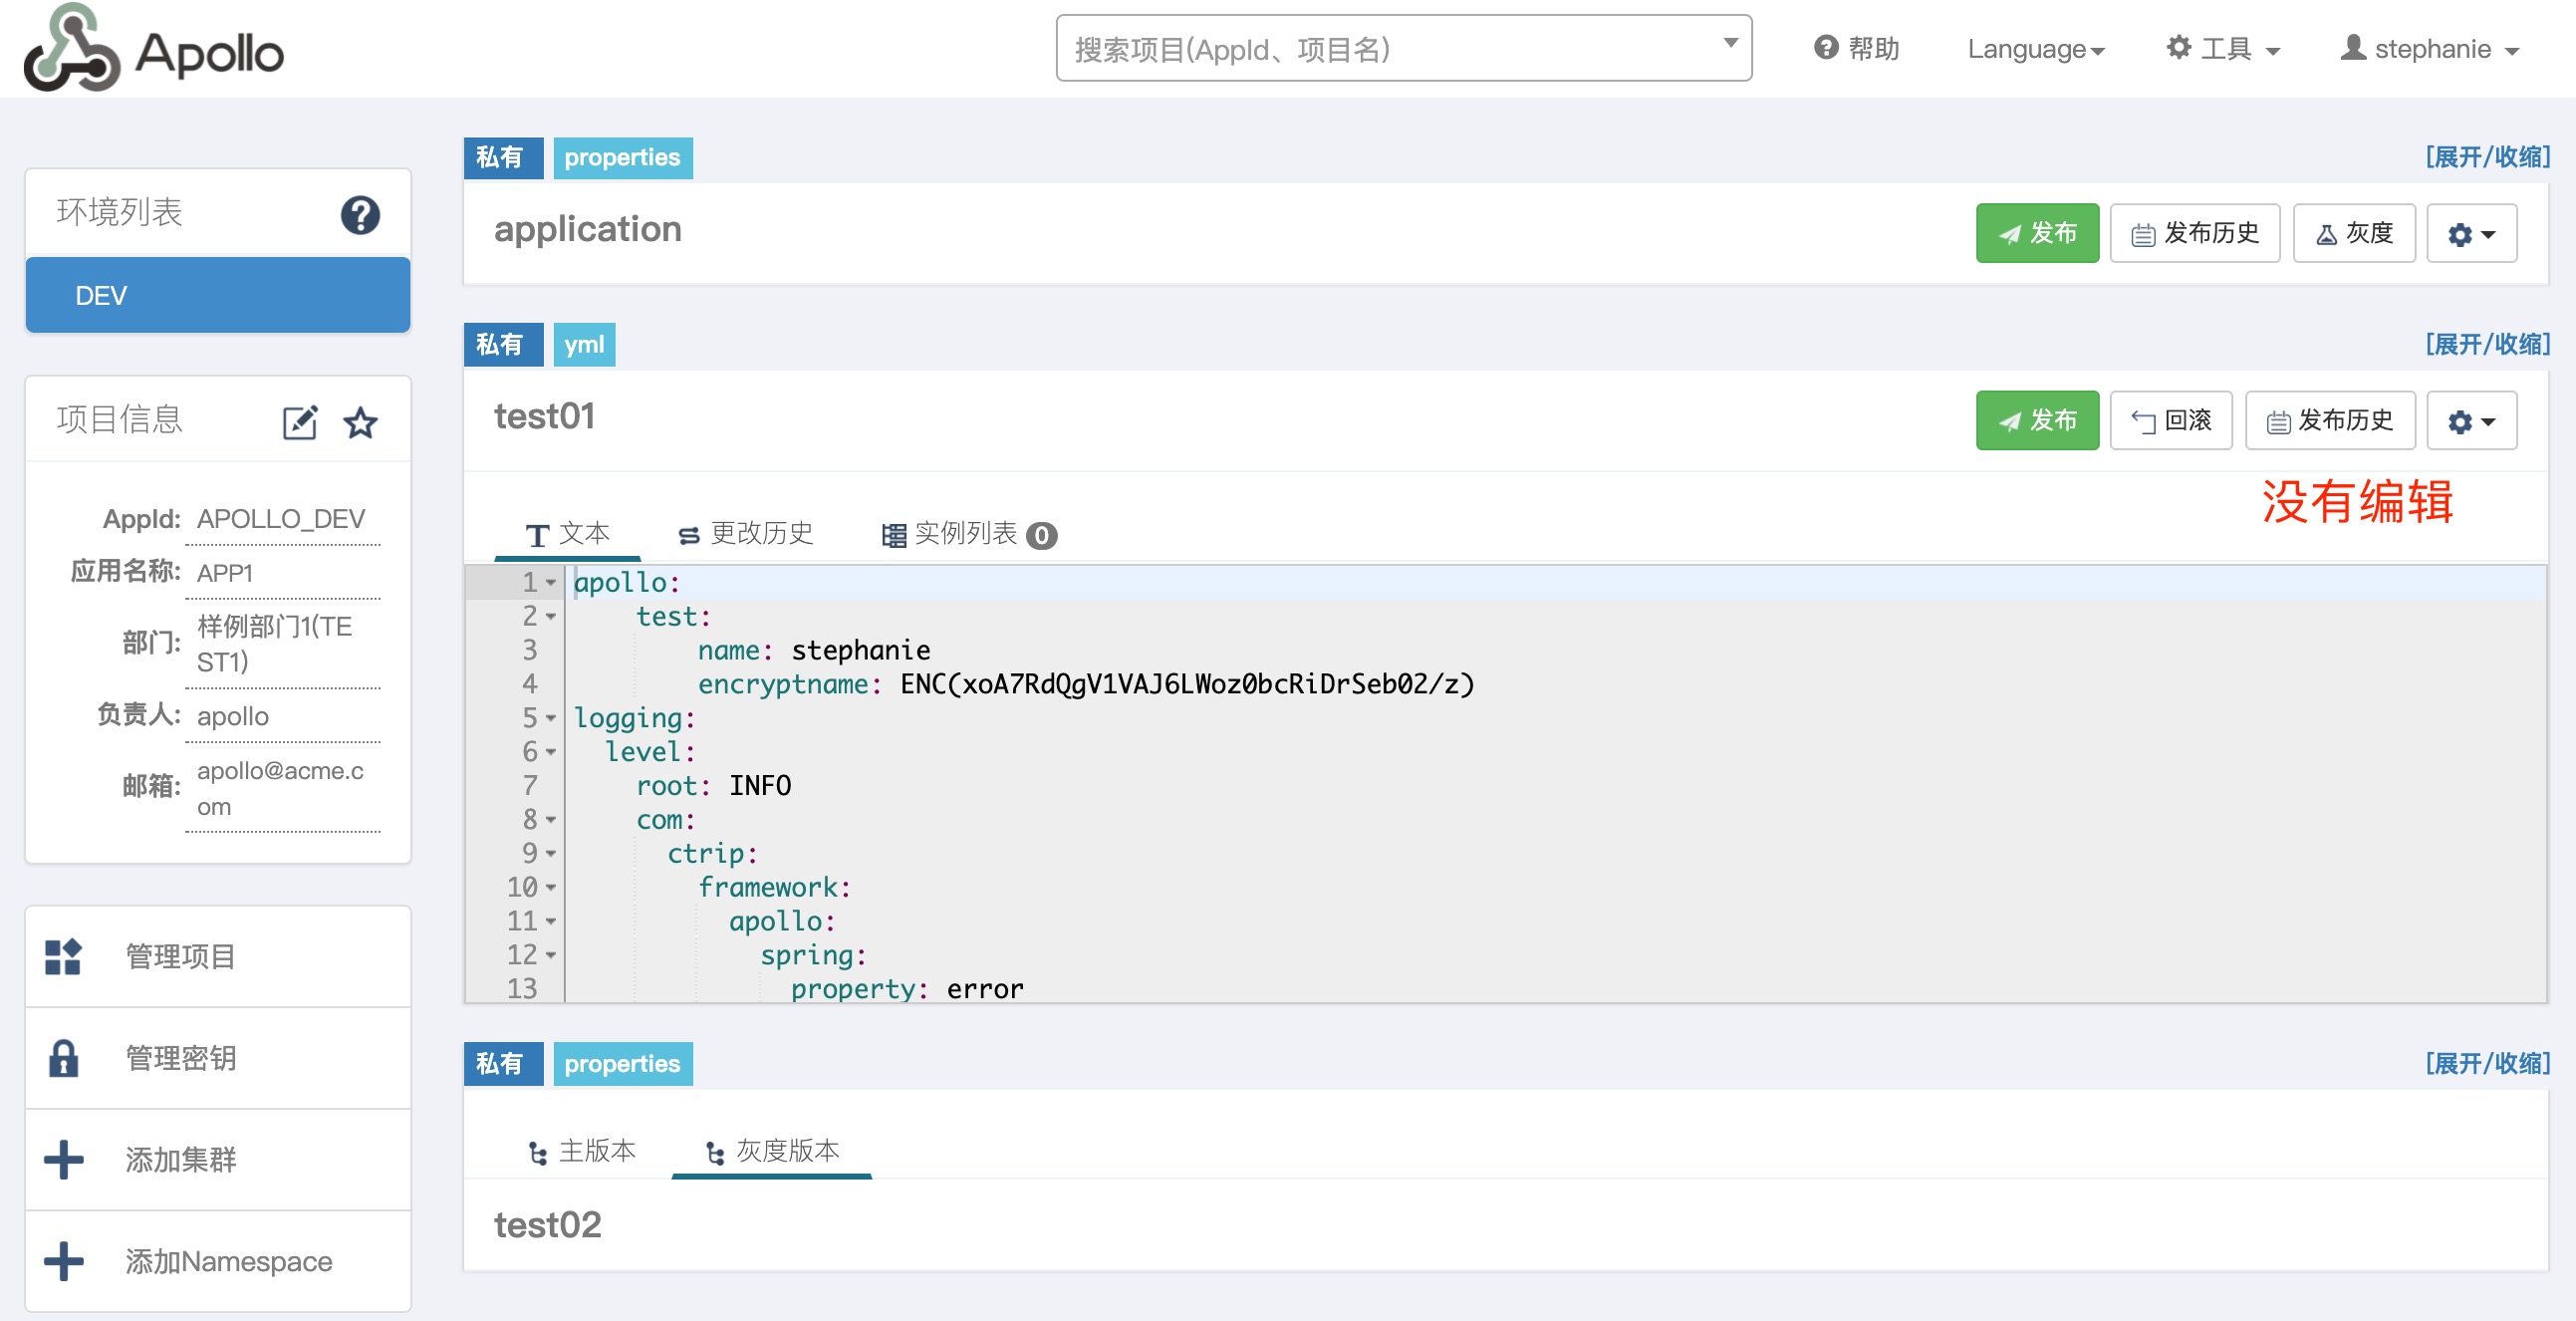Toggle favorite star for project info
2576x1321 pixels.
click(360, 422)
